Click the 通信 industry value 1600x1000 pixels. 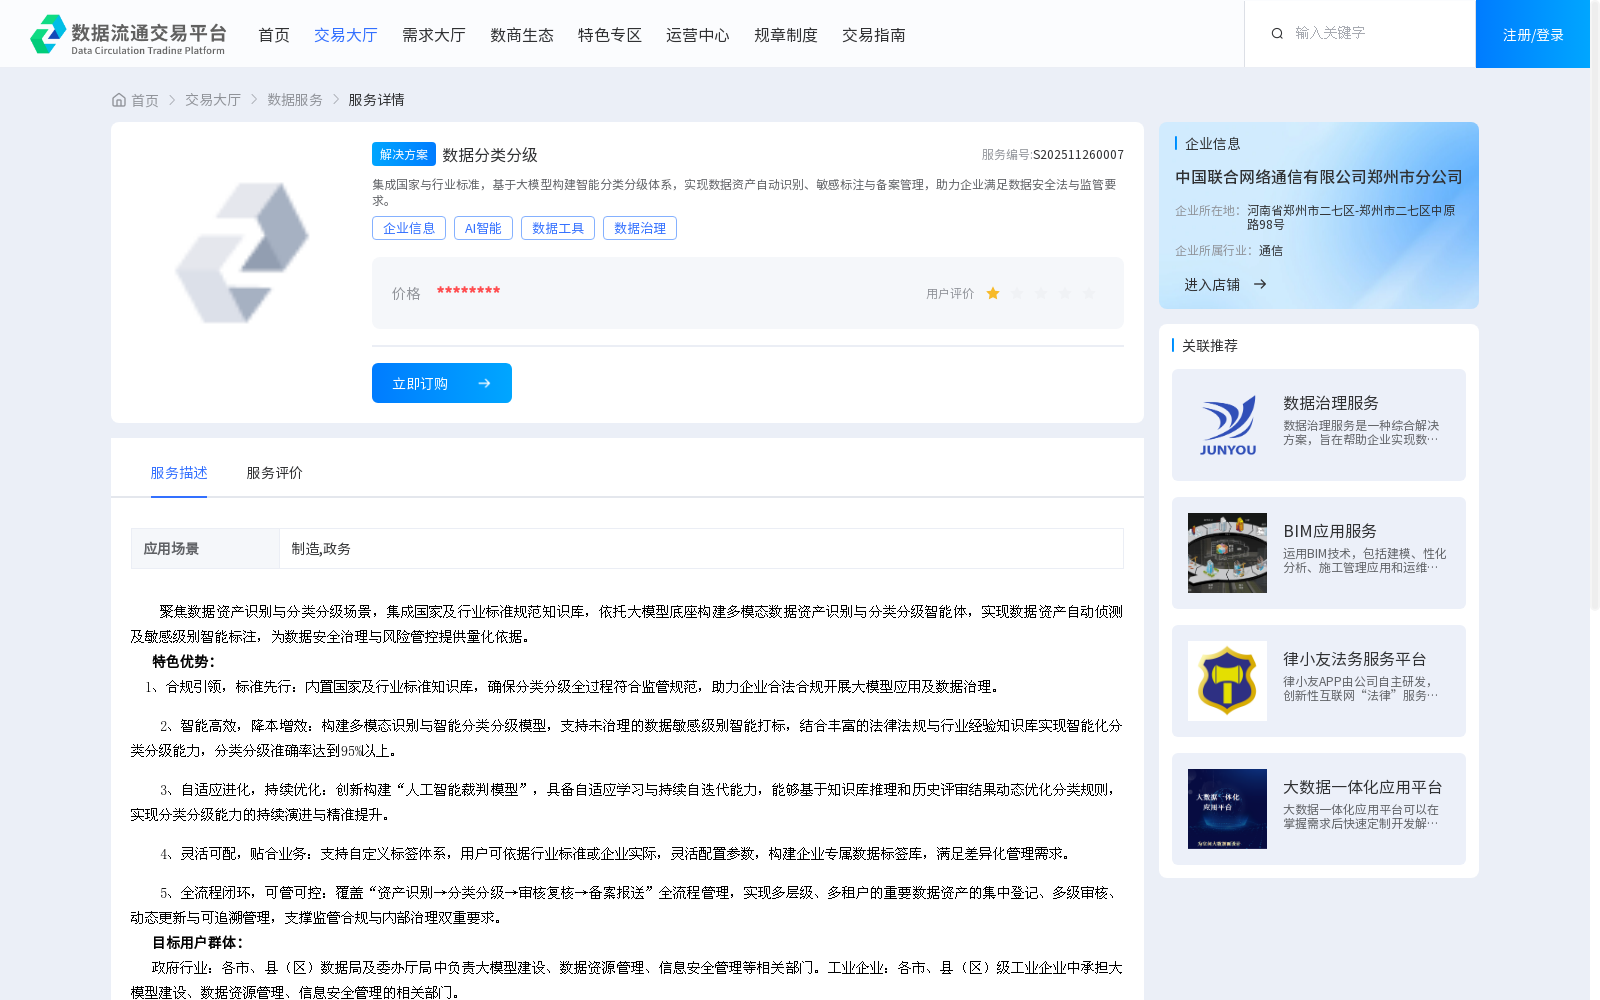[x=1270, y=251]
